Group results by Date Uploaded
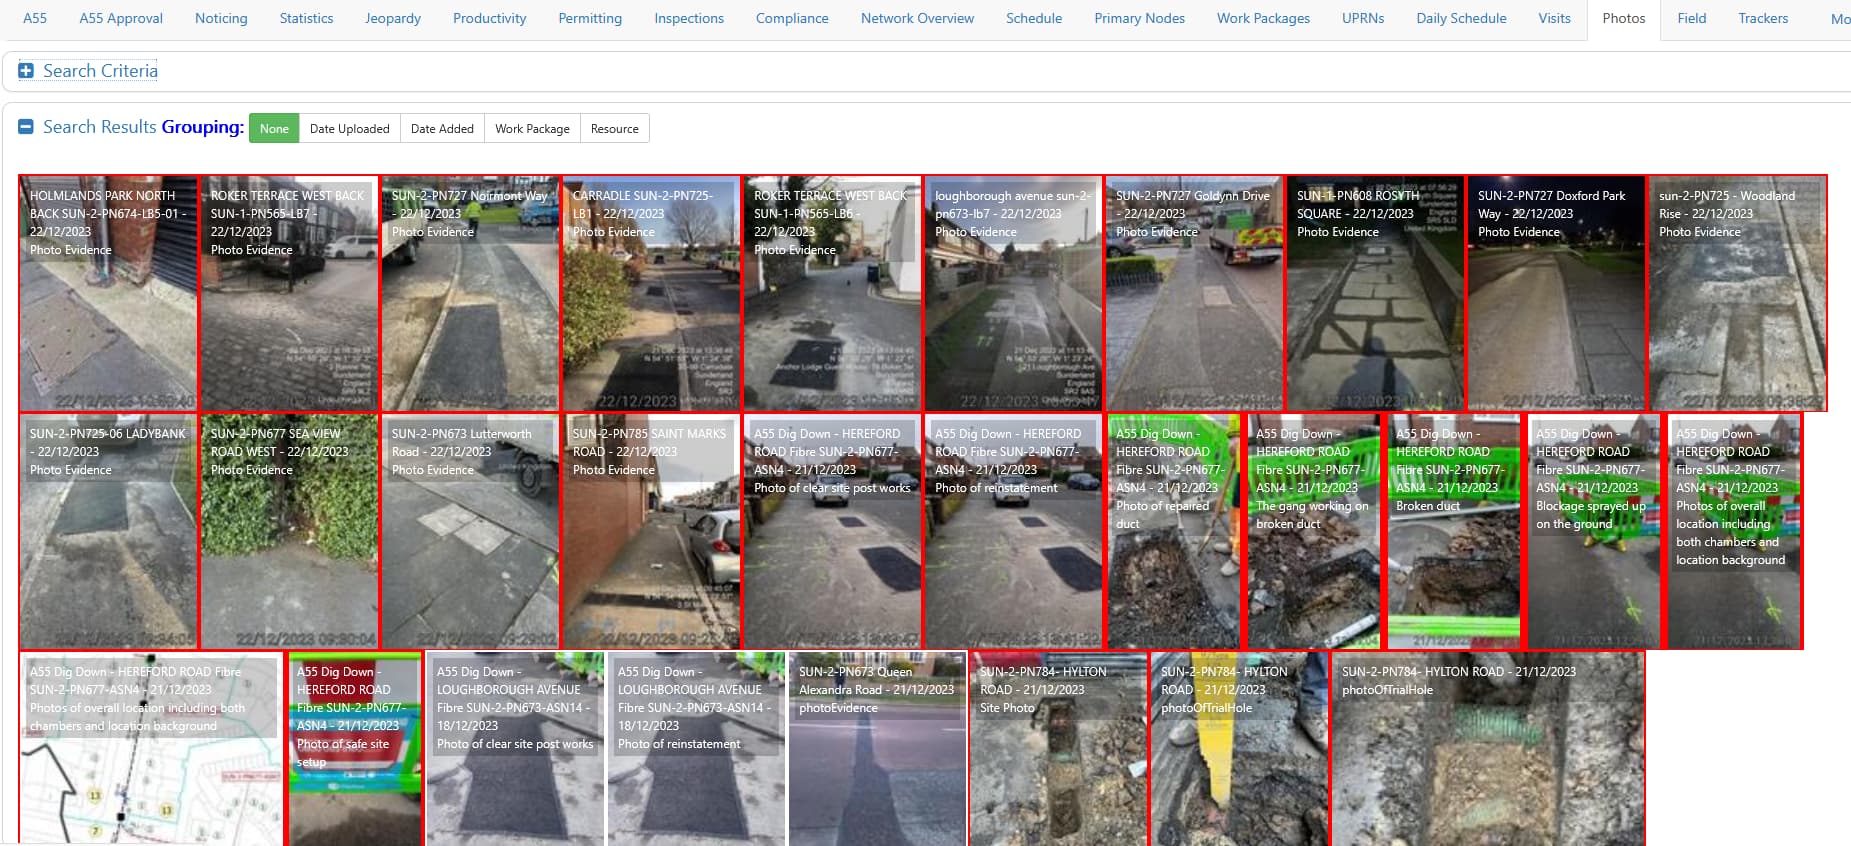Viewport: 1851px width, 846px height. pyautogui.click(x=349, y=128)
